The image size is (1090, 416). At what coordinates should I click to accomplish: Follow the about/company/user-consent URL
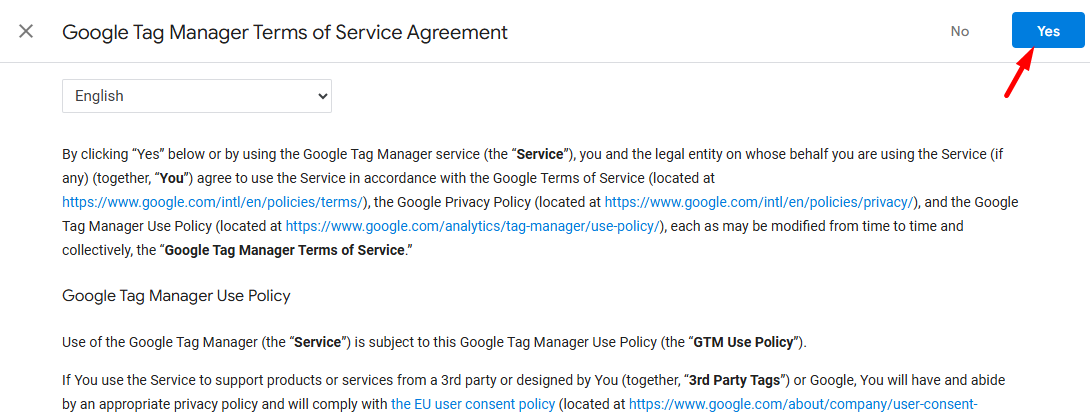(804, 403)
